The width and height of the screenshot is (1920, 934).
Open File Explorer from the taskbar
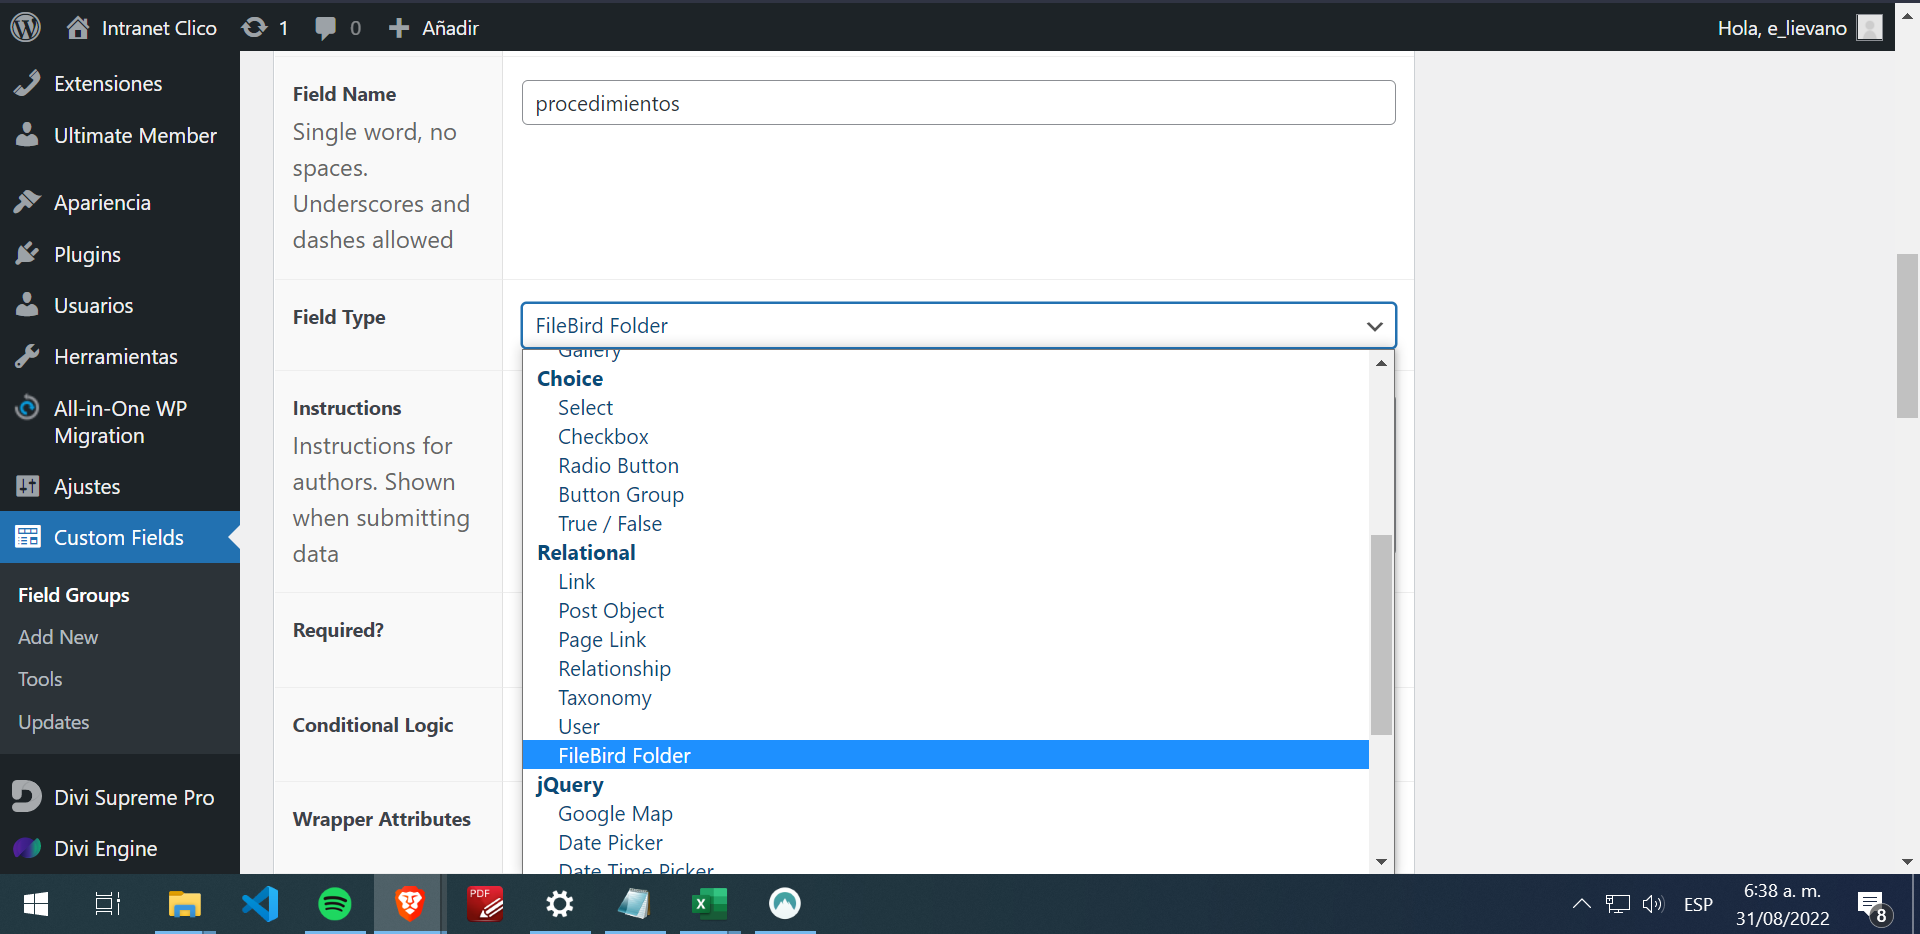click(185, 904)
